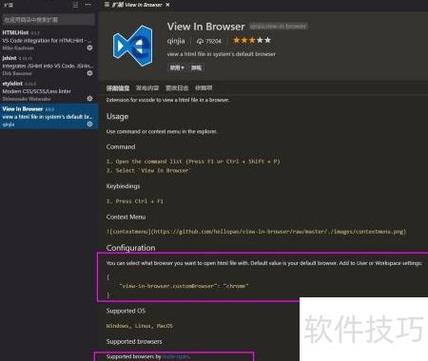The width and height of the screenshot is (428, 361).
Task: Open the gear menu for stylelint extension
Action: (90, 98)
